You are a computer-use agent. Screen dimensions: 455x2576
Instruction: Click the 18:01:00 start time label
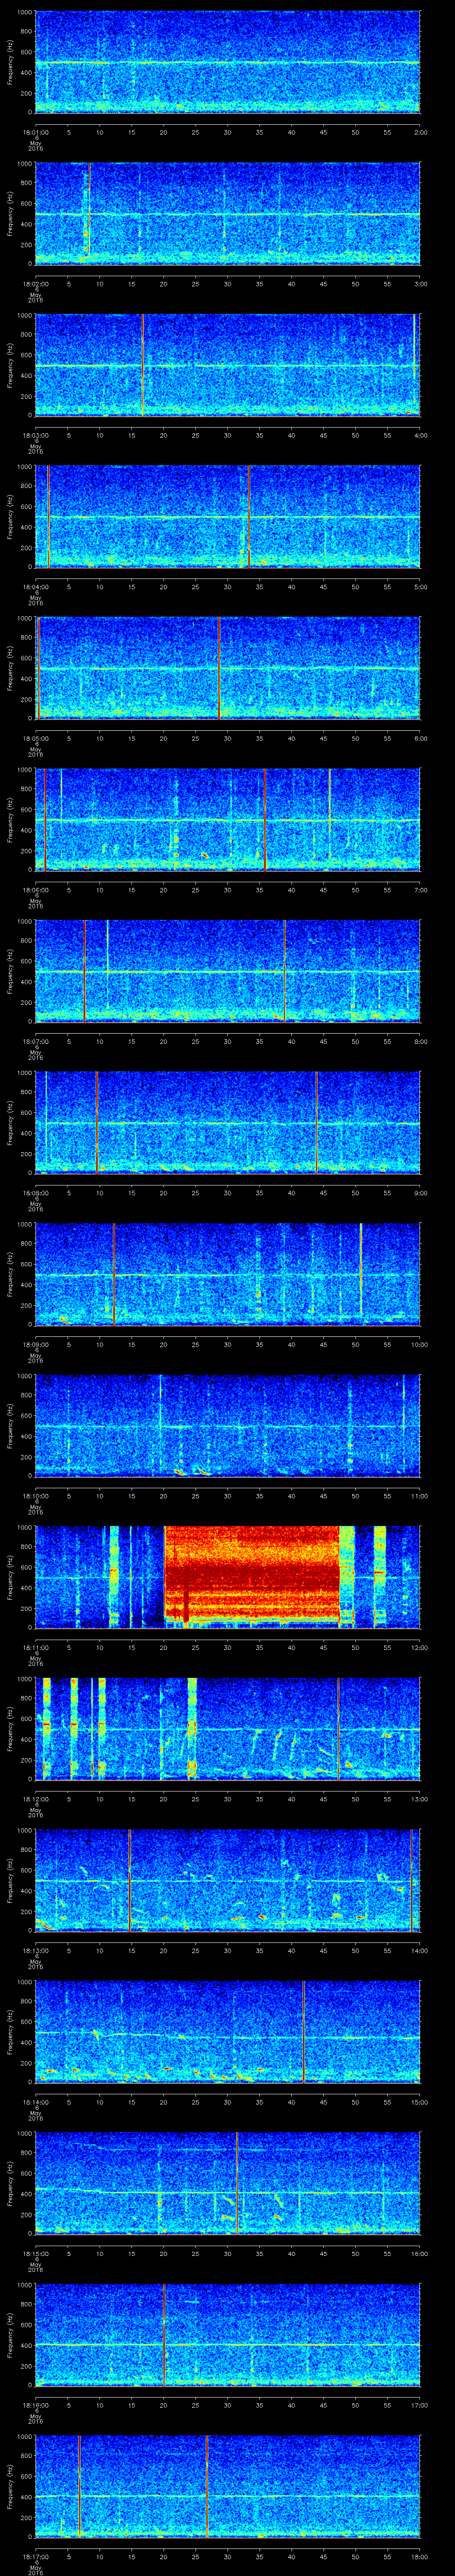(x=35, y=132)
